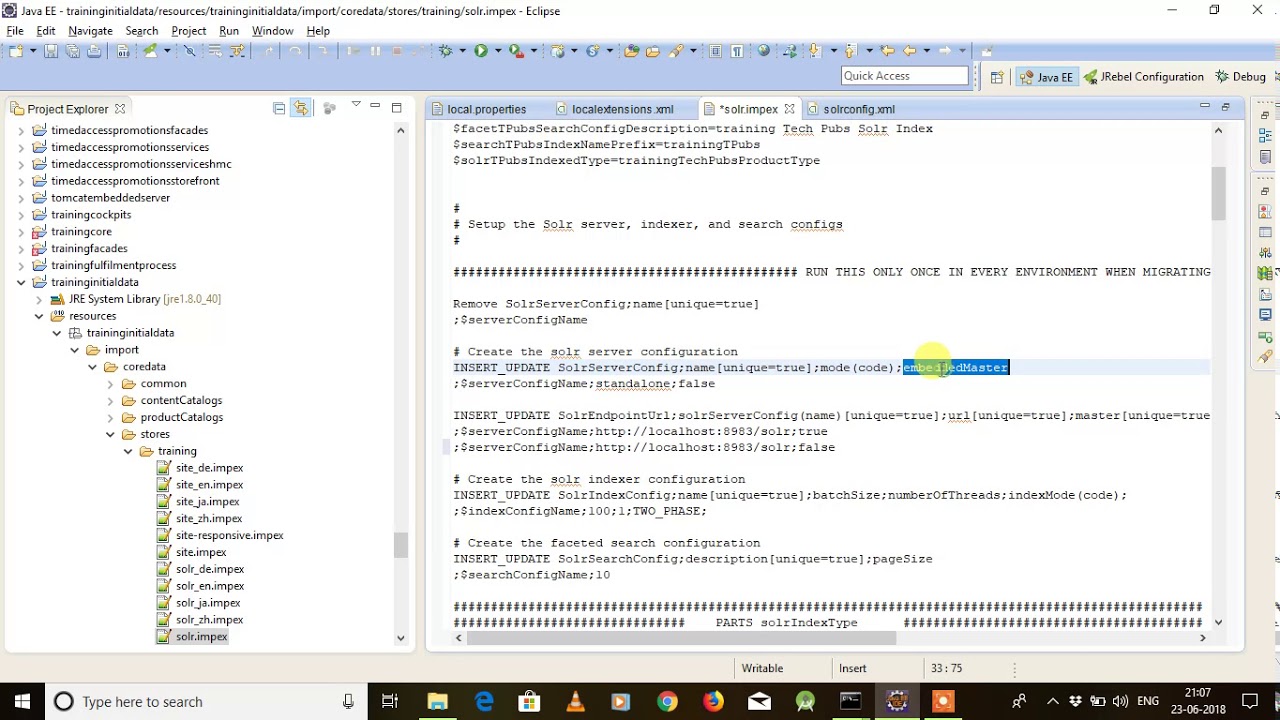
Task: Open Chrome from the taskbar
Action: click(667, 702)
